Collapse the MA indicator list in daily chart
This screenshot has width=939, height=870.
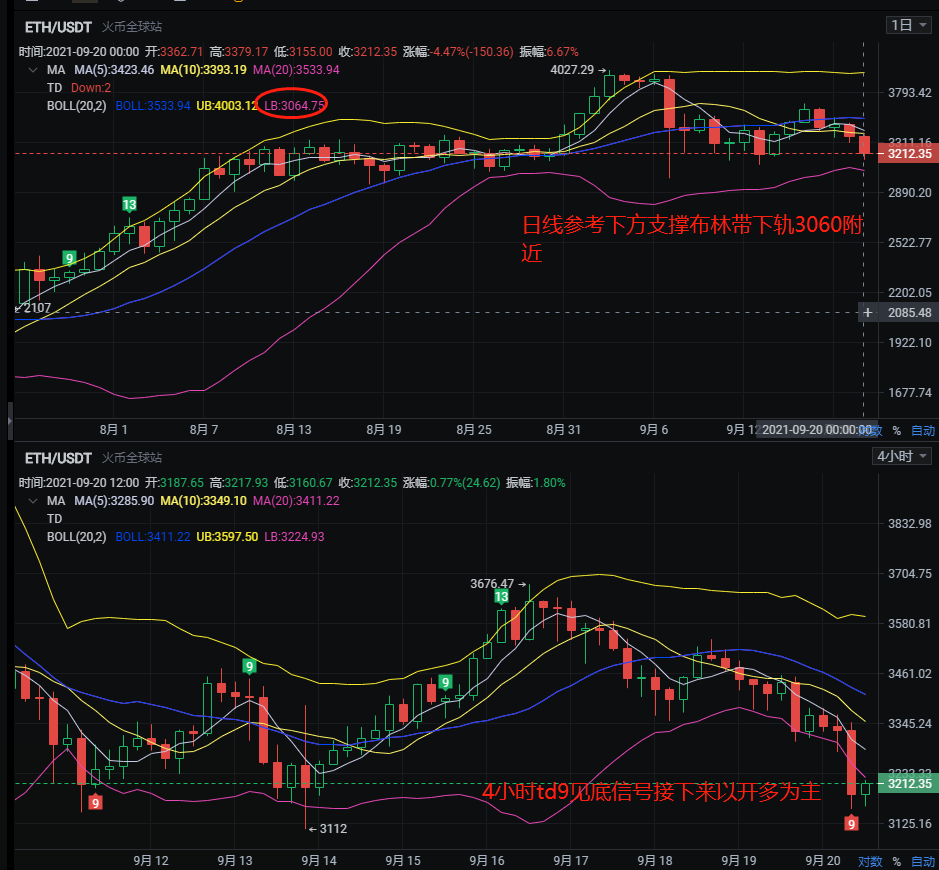coord(33,70)
